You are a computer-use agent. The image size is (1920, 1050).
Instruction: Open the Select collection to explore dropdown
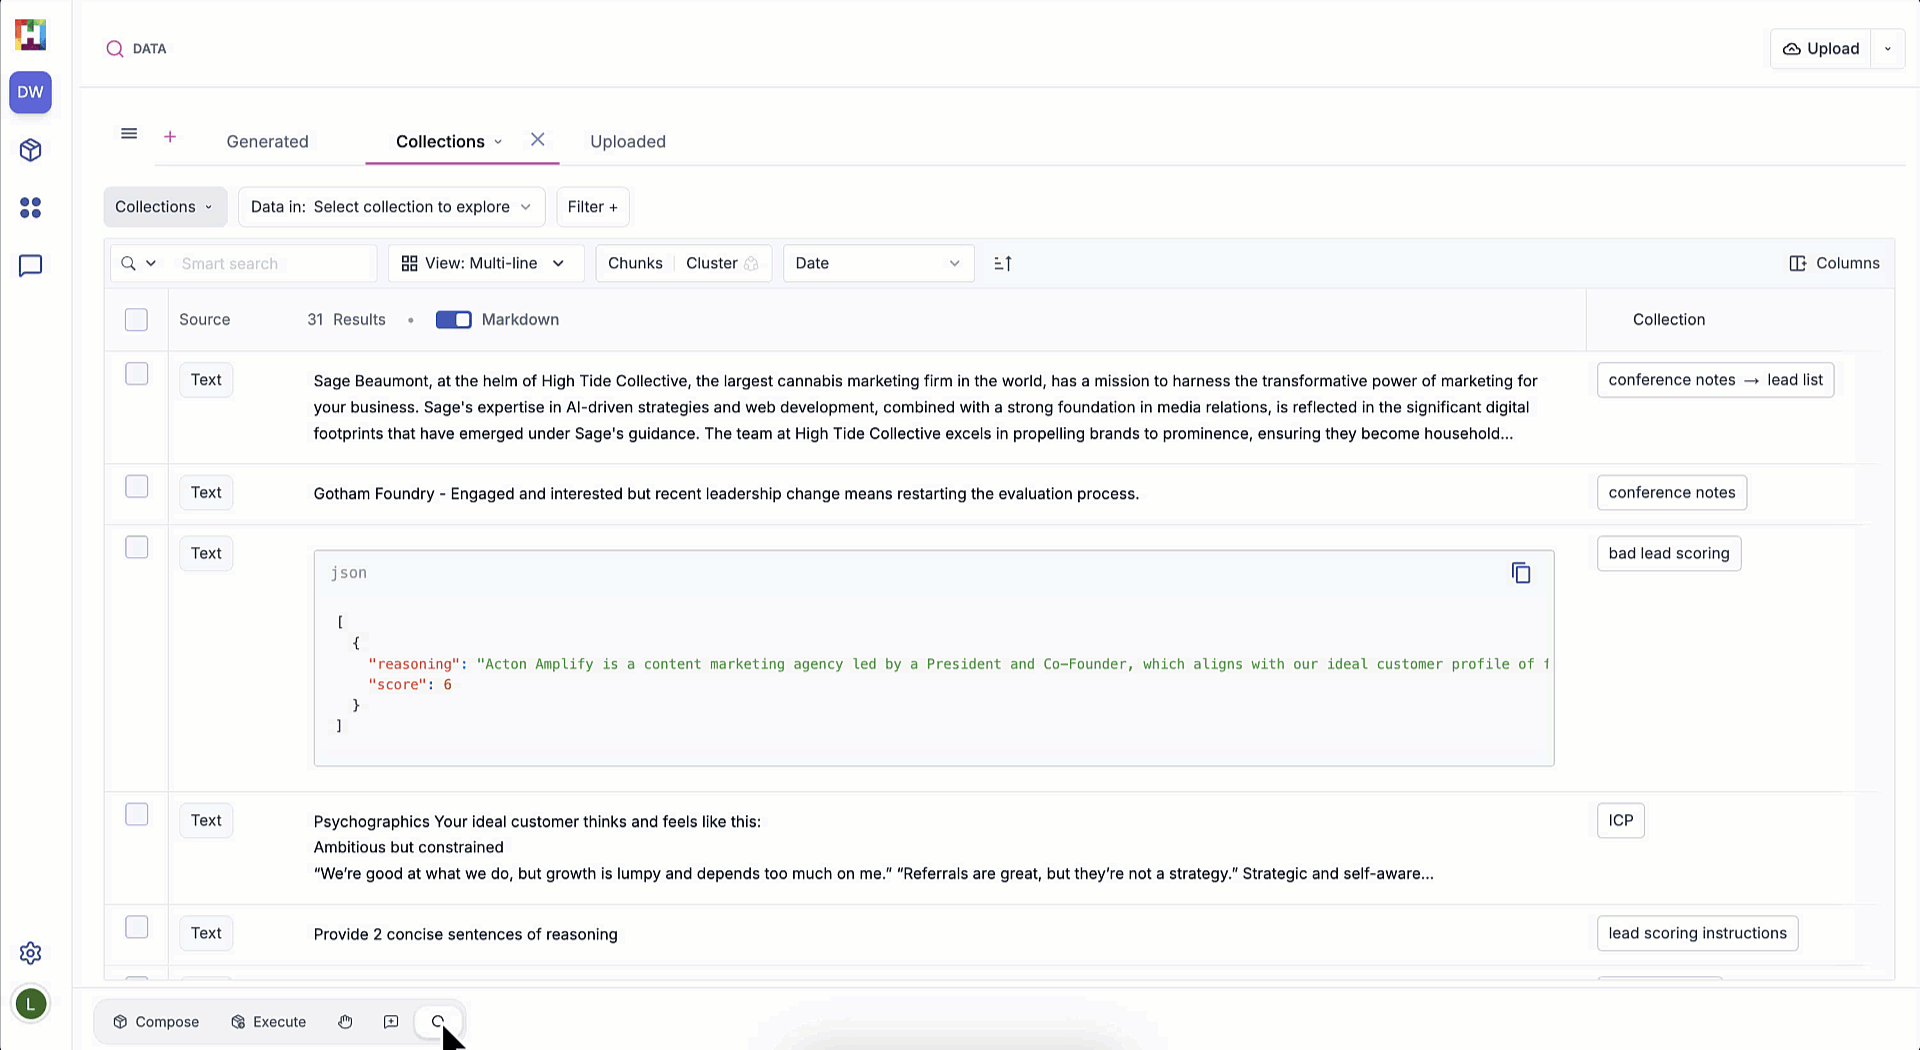391,207
